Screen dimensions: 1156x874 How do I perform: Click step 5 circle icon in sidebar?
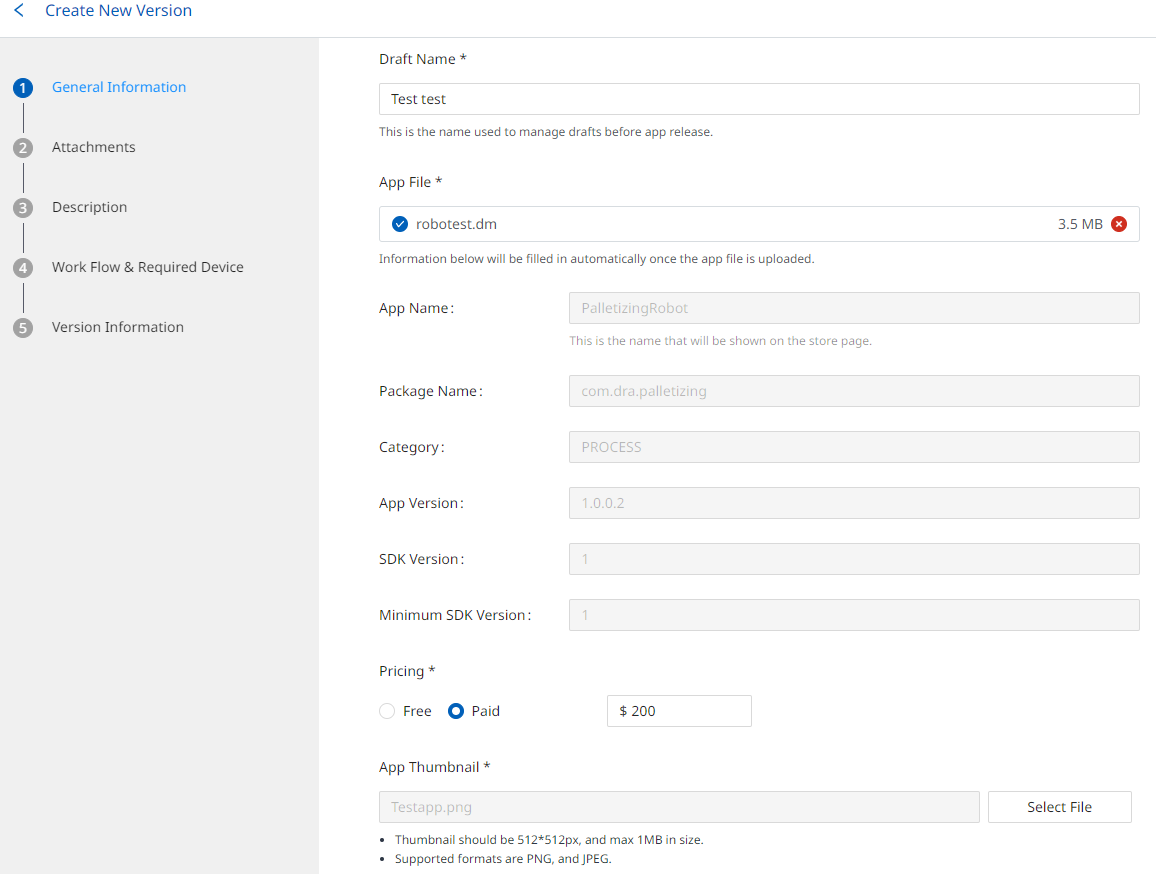pyautogui.click(x=23, y=328)
